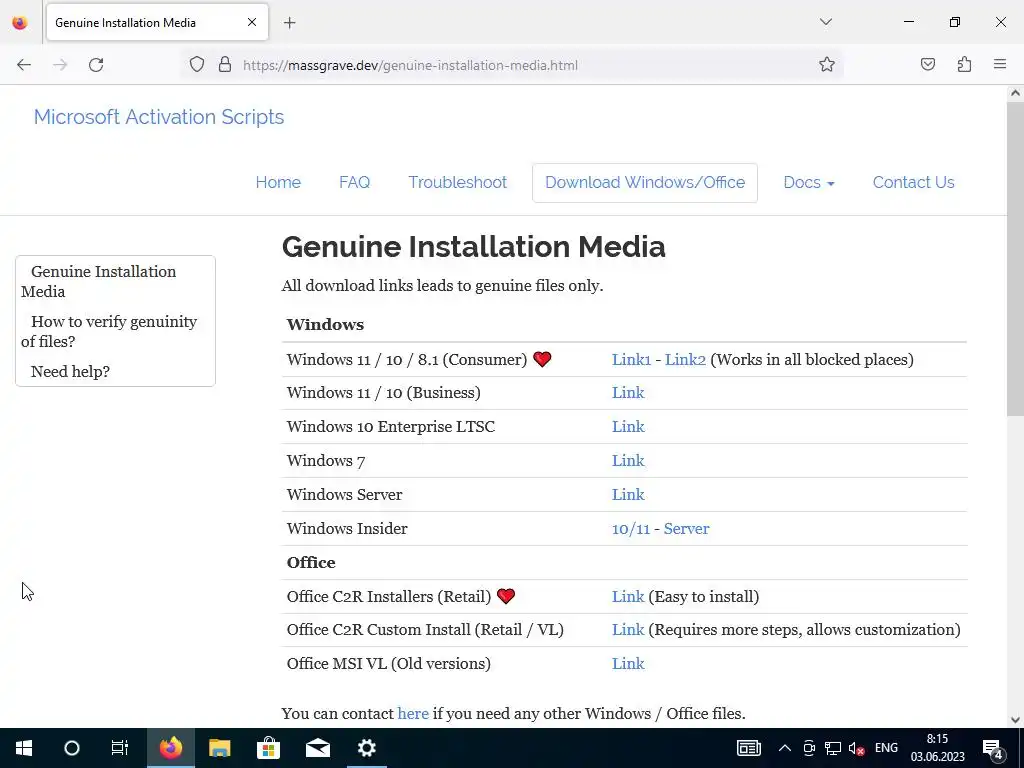Open the FAQ nav item

click(x=355, y=182)
